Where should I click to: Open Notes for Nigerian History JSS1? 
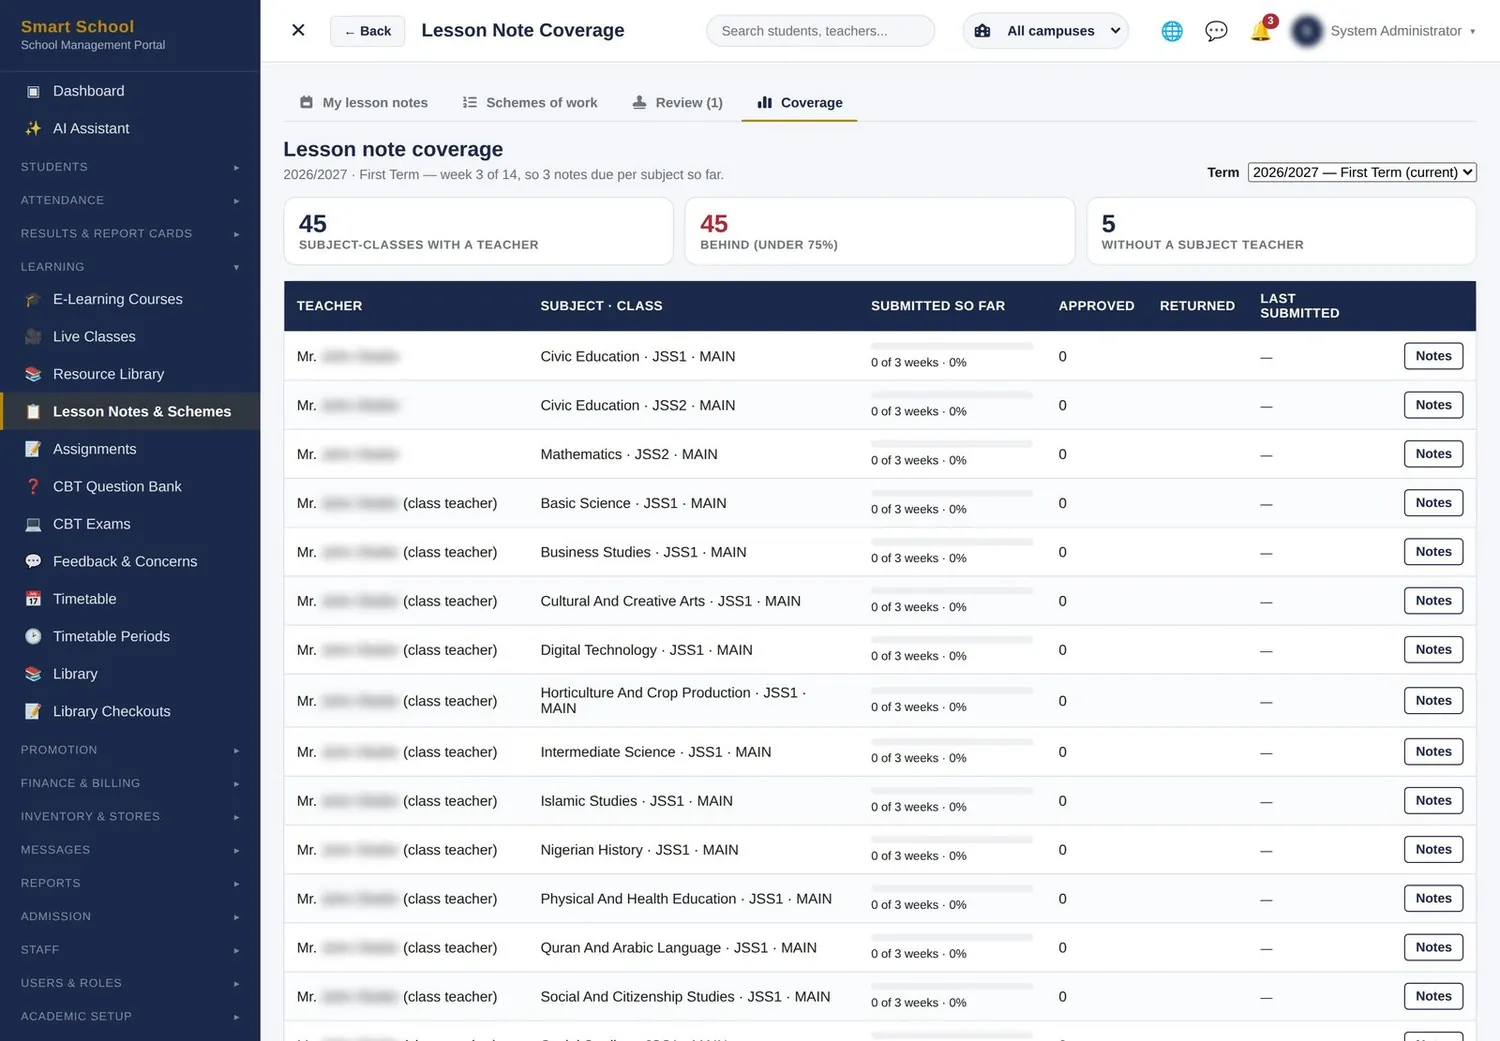pyautogui.click(x=1433, y=850)
